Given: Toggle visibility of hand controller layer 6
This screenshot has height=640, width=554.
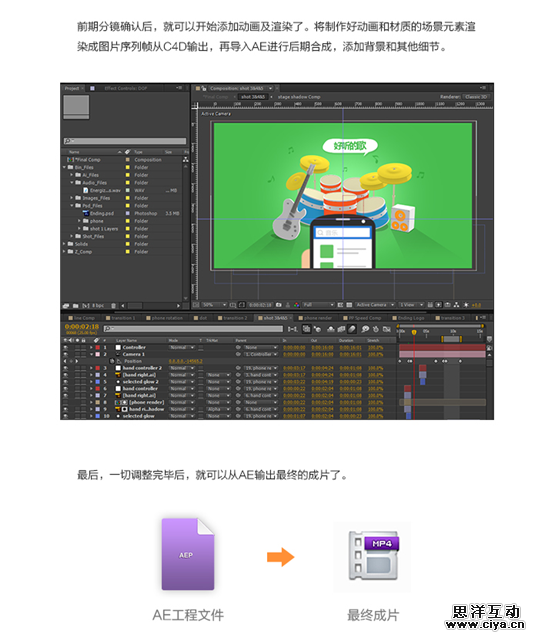Looking at the screenshot, I should pos(66,389).
